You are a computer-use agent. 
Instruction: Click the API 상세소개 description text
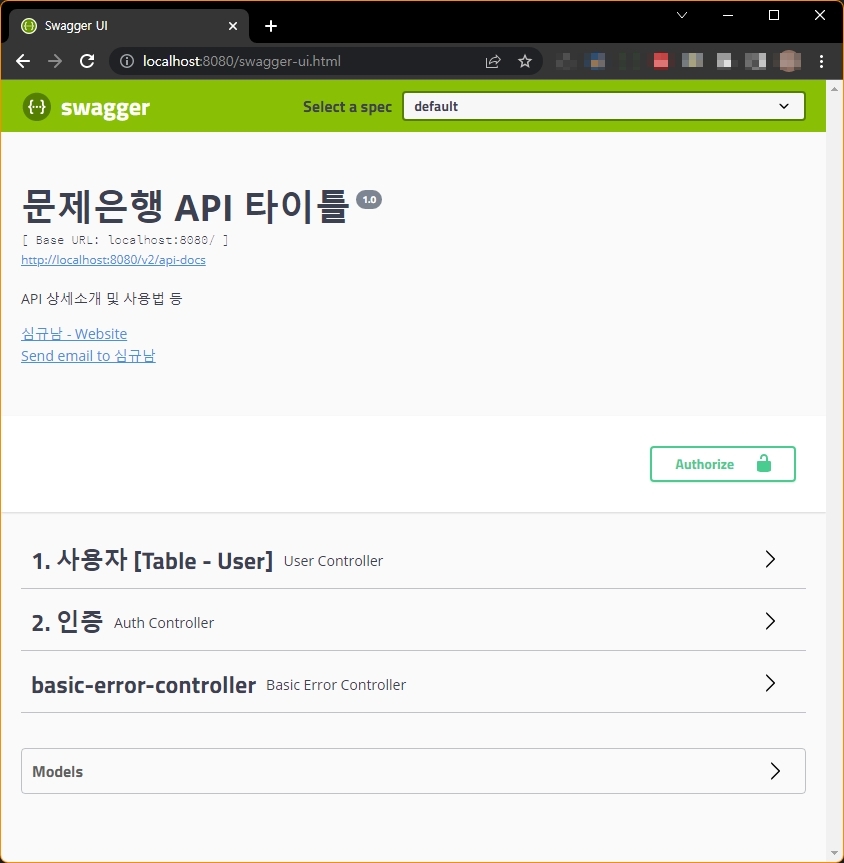click(101, 299)
